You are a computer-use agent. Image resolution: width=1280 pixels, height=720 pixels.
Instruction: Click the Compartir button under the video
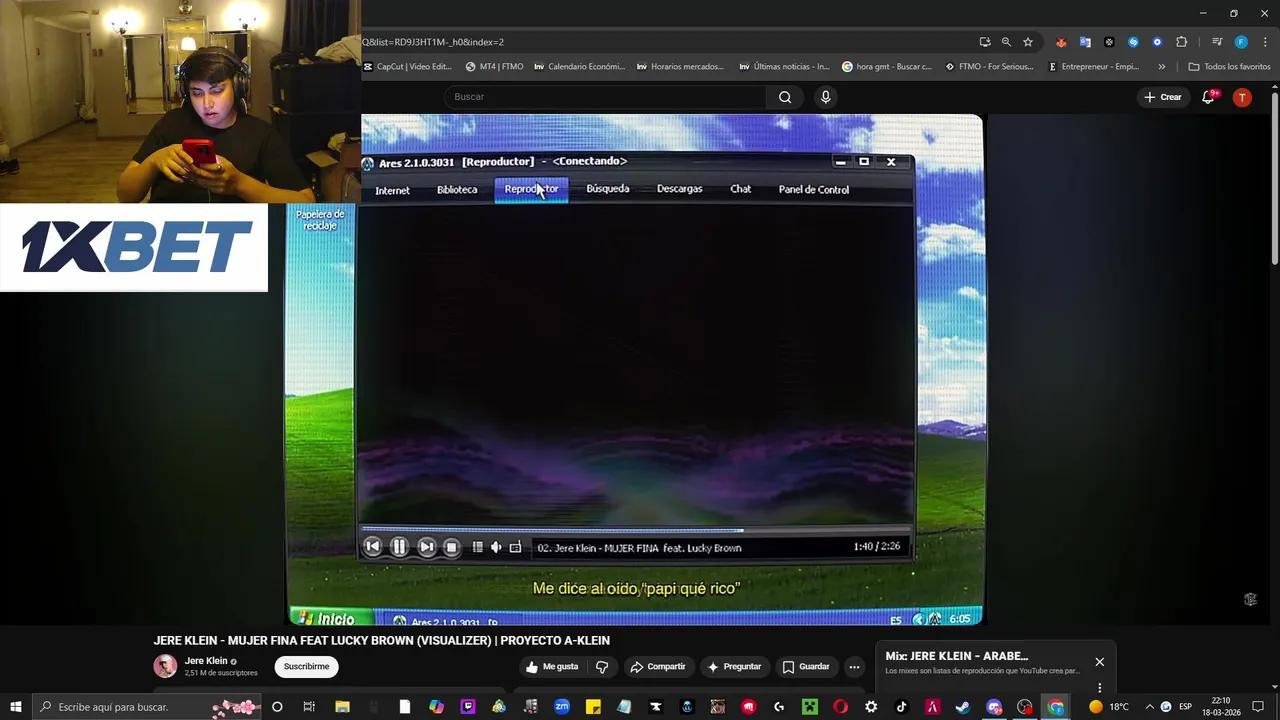(x=659, y=666)
